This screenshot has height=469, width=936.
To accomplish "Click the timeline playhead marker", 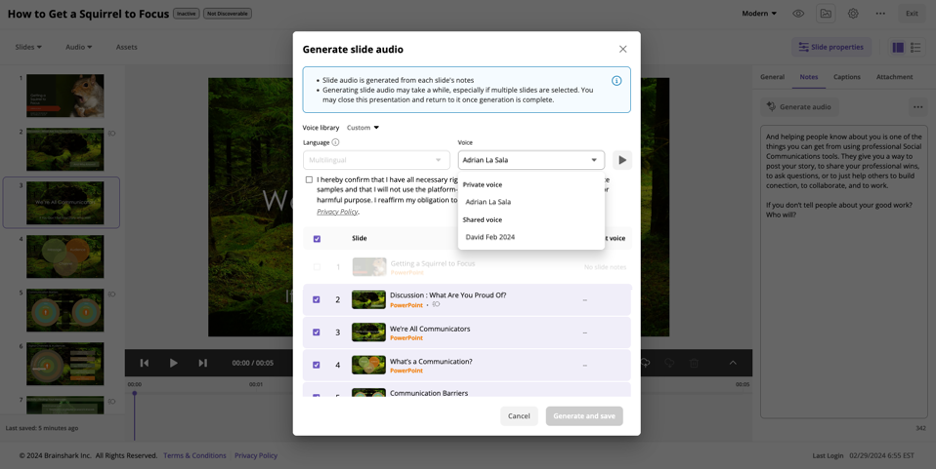I will [134, 393].
